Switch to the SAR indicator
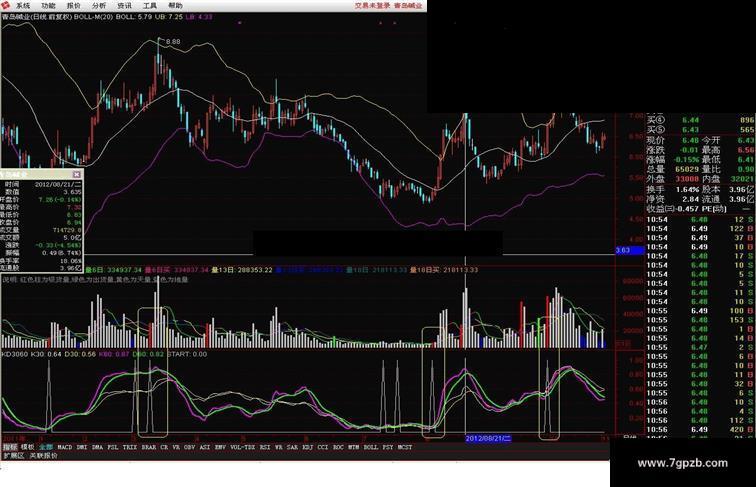756x487 pixels. [x=292, y=447]
